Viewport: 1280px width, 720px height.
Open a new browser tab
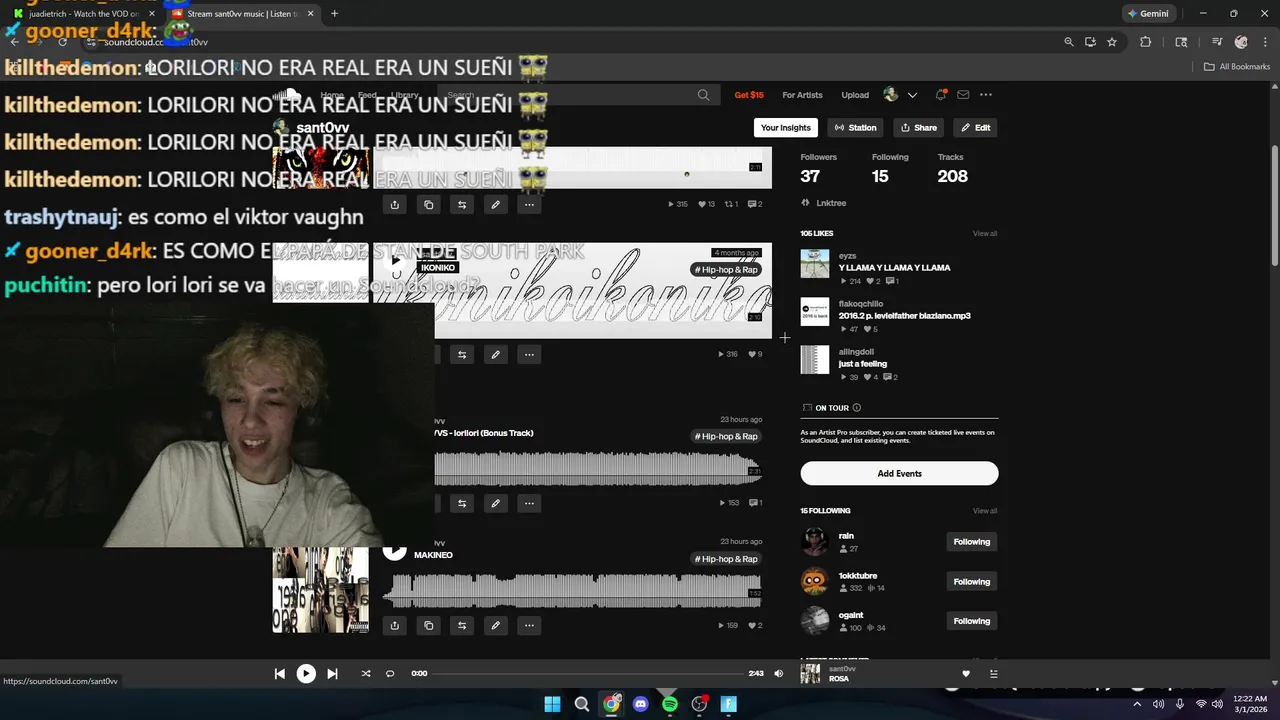point(334,14)
